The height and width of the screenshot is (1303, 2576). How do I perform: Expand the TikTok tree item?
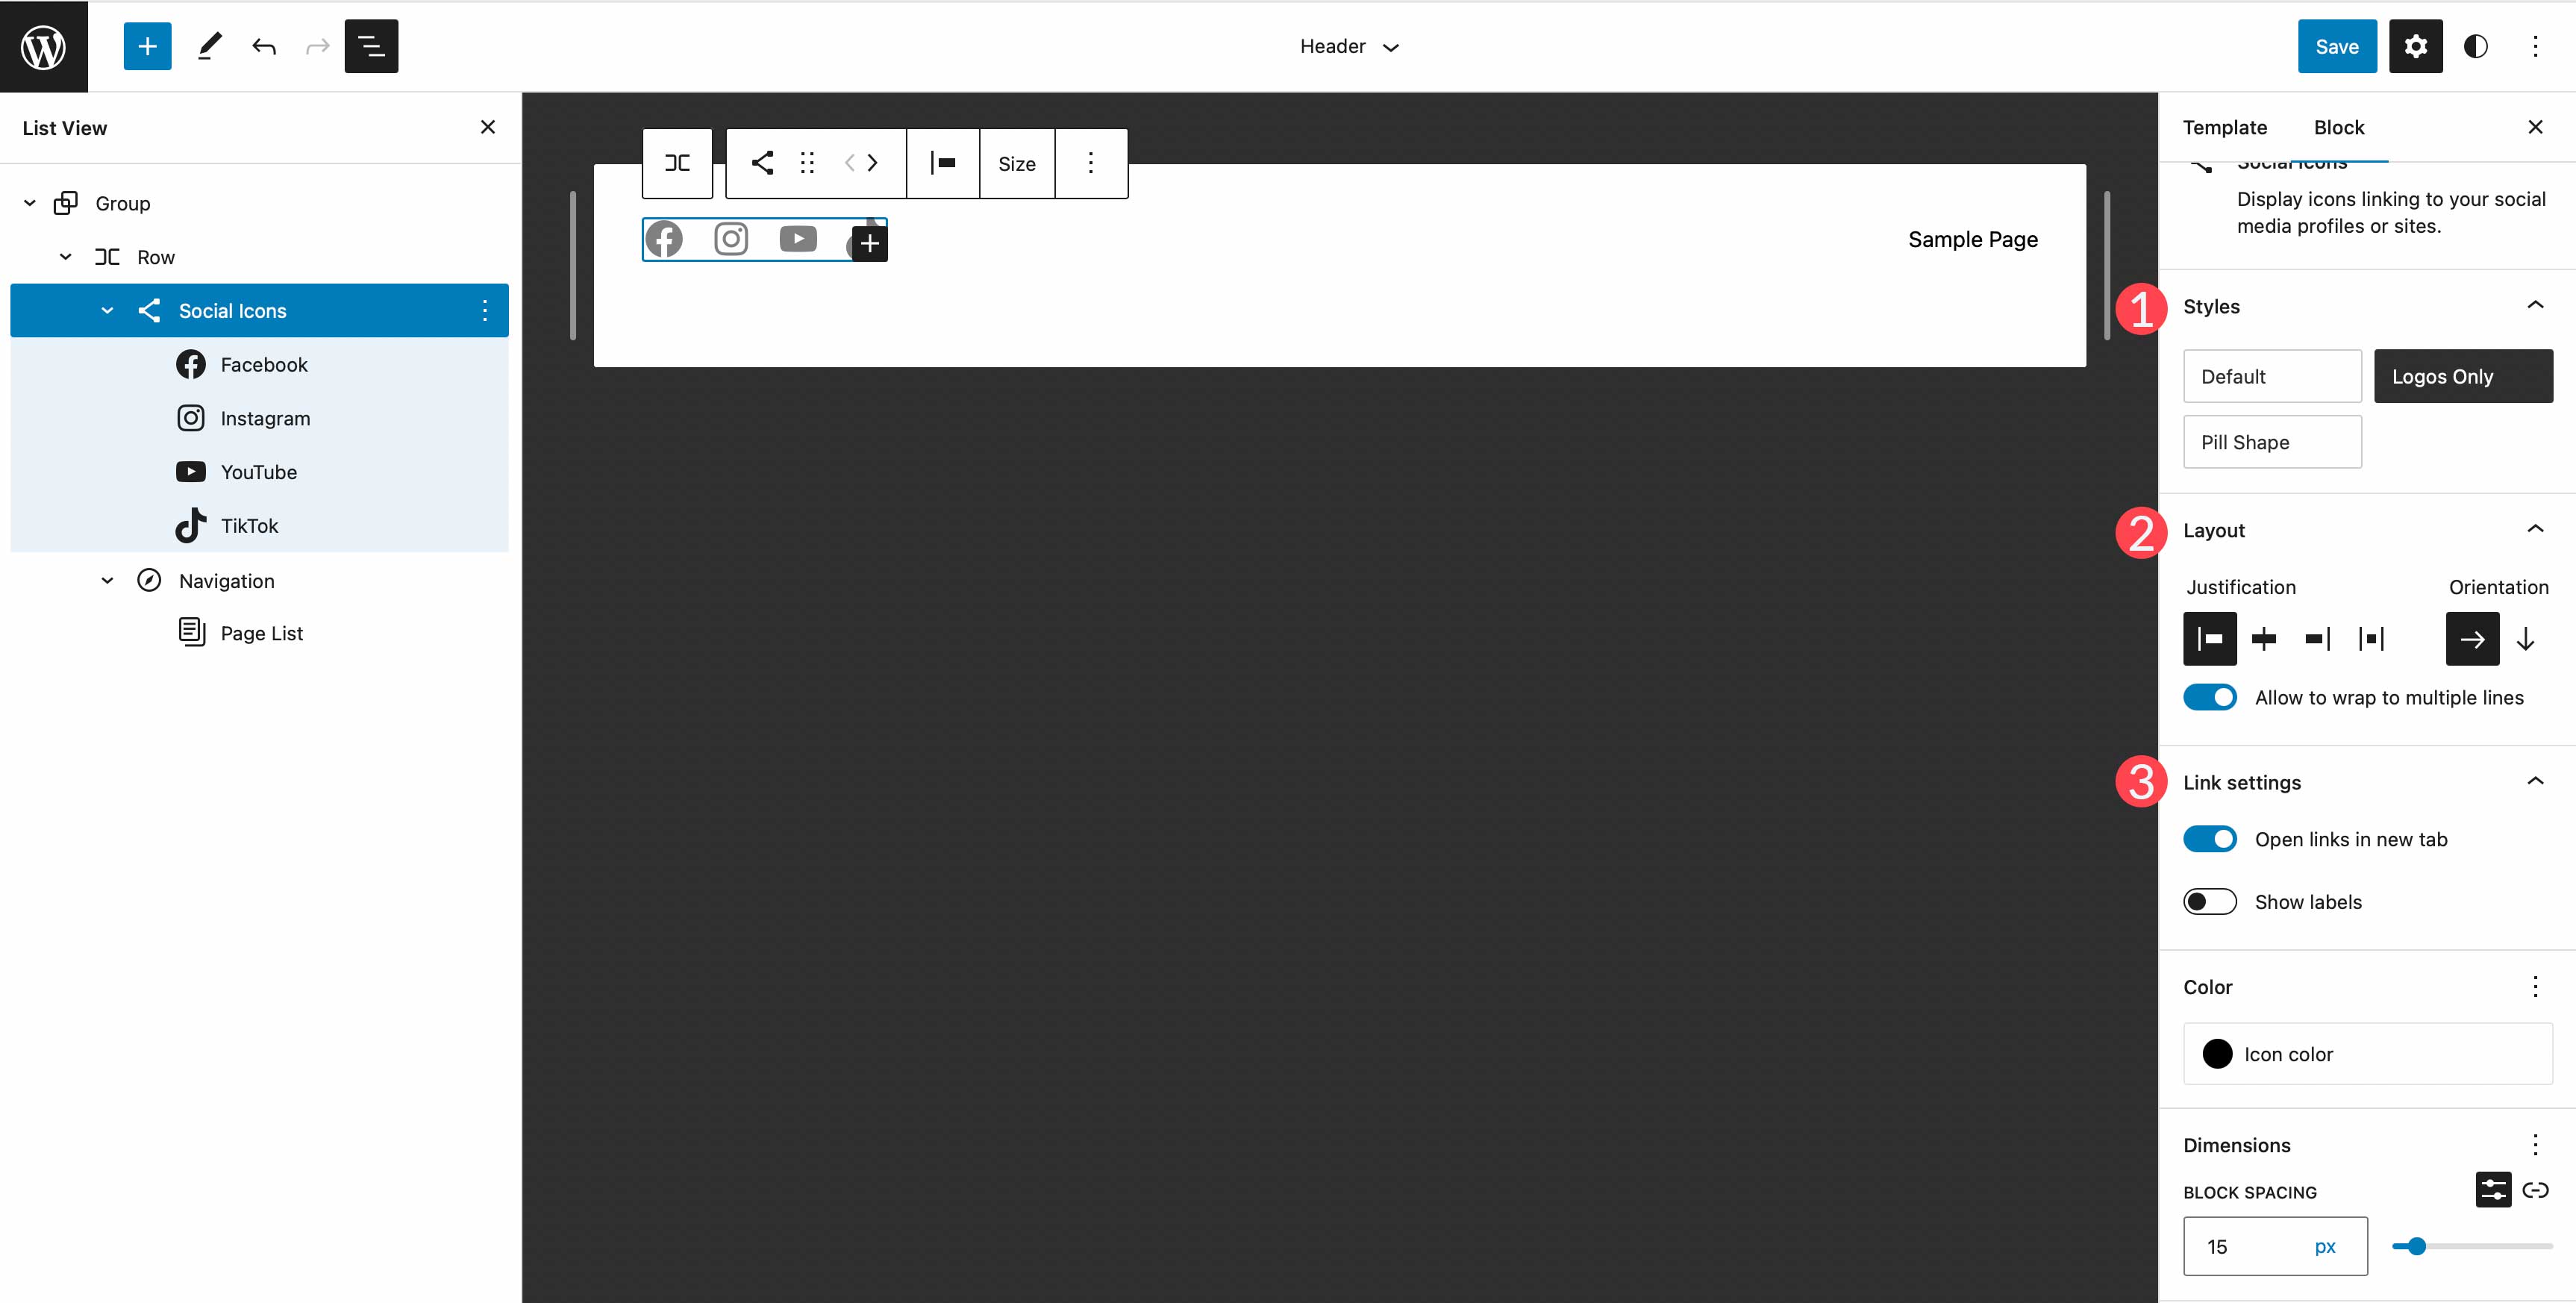coord(145,525)
